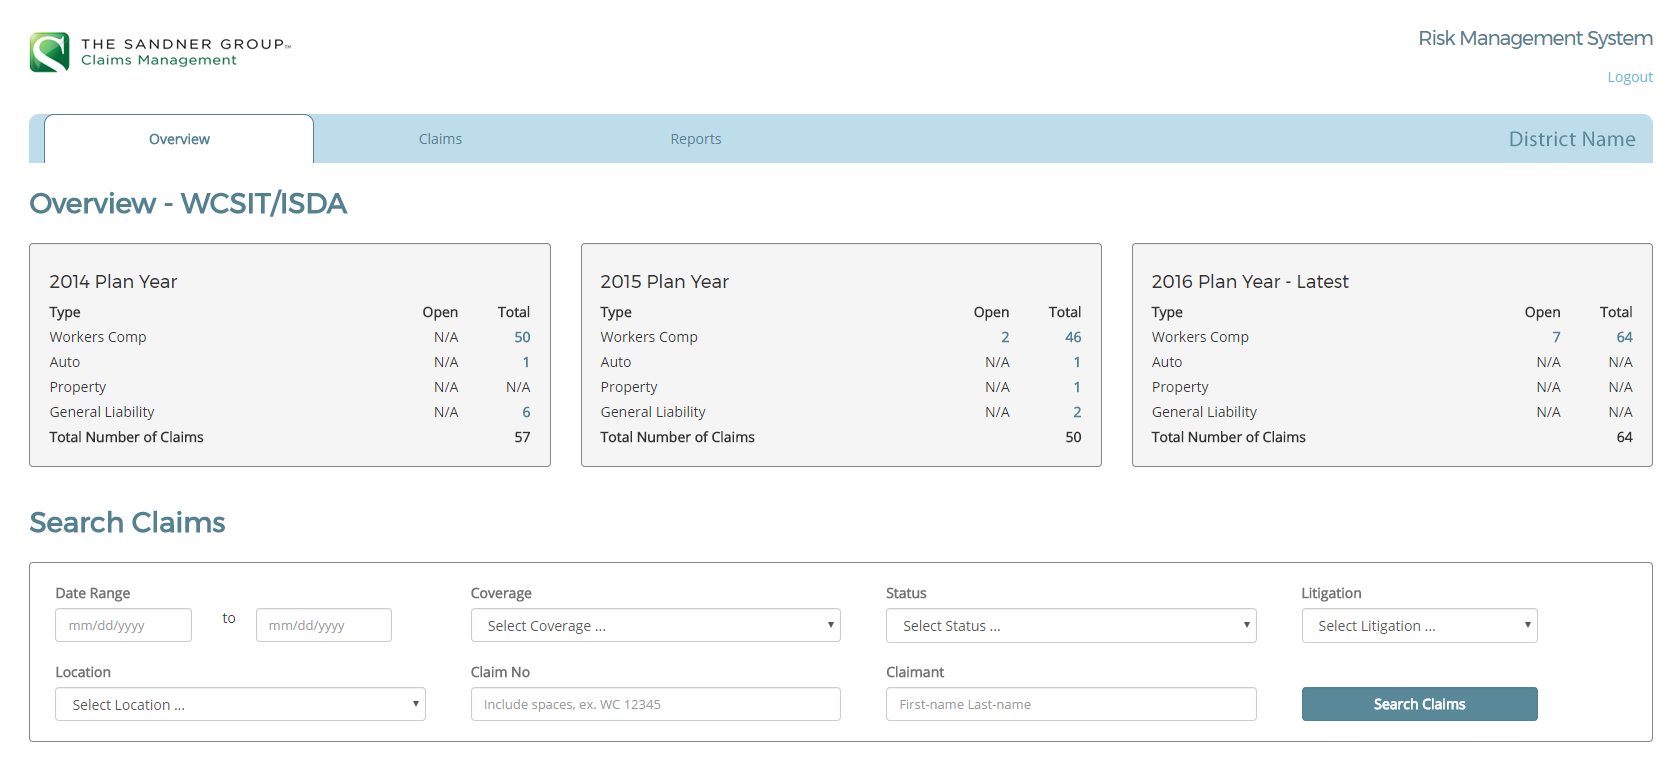The height and width of the screenshot is (757, 1679).
Task: Click 2014 General Liability total of 6
Action: (x=526, y=412)
